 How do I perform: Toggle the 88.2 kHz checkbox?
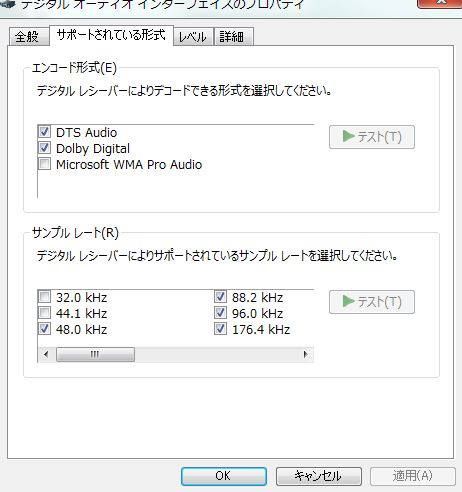tap(220, 297)
